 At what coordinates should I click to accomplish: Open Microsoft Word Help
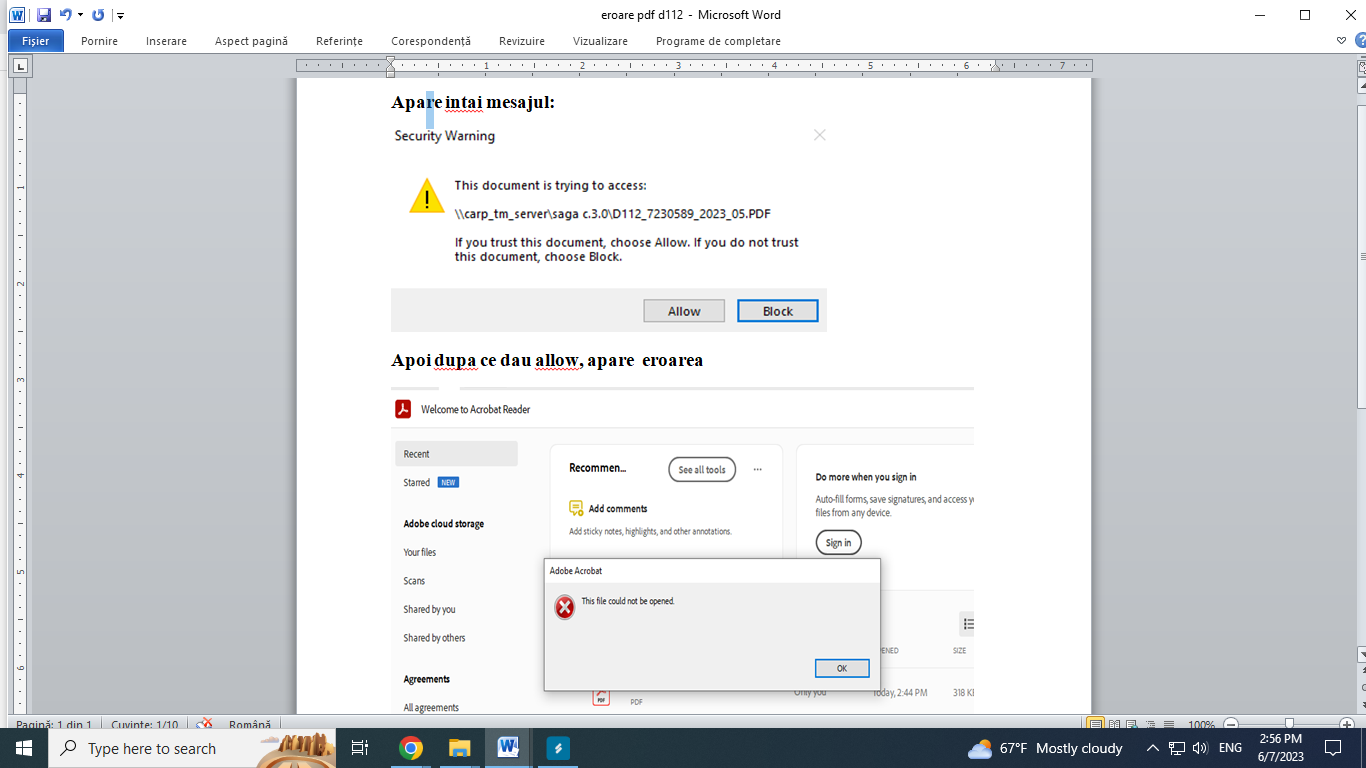(1360, 41)
